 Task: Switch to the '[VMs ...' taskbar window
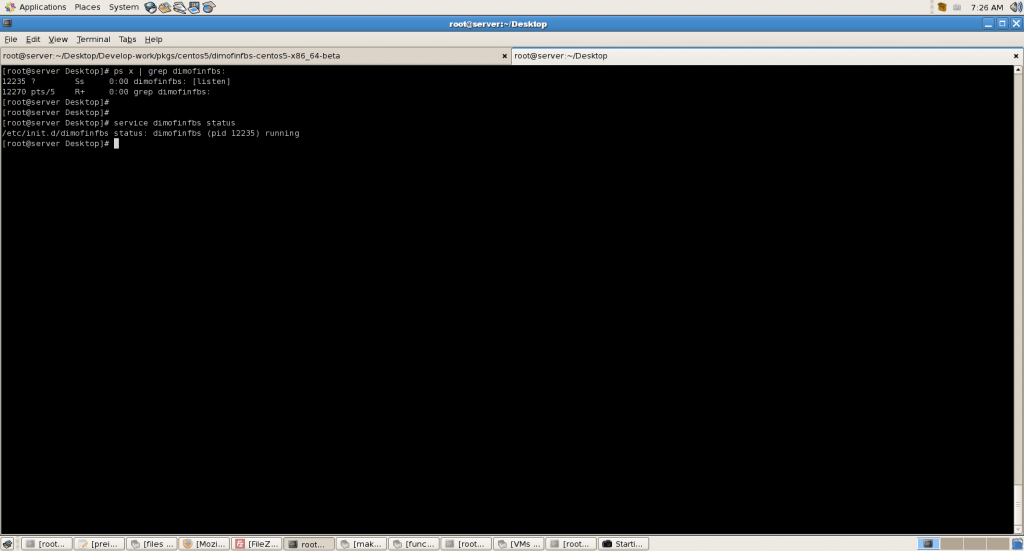click(519, 544)
